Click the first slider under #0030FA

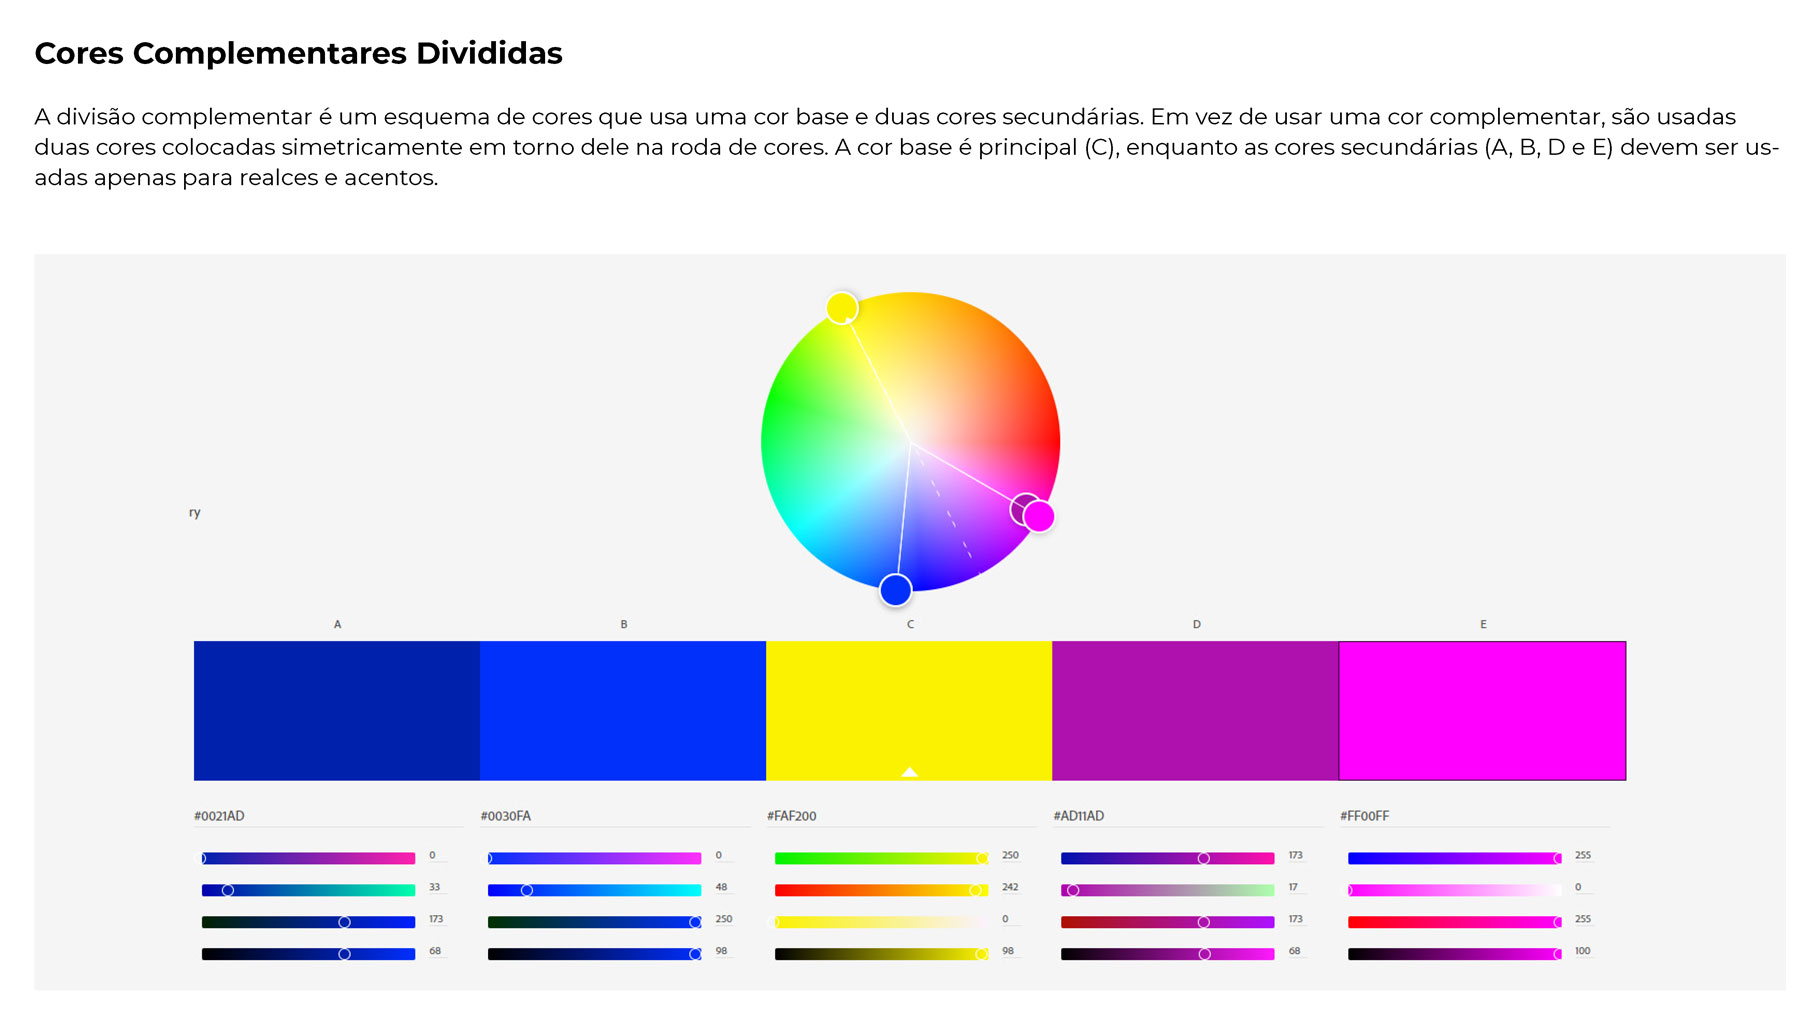(594, 858)
